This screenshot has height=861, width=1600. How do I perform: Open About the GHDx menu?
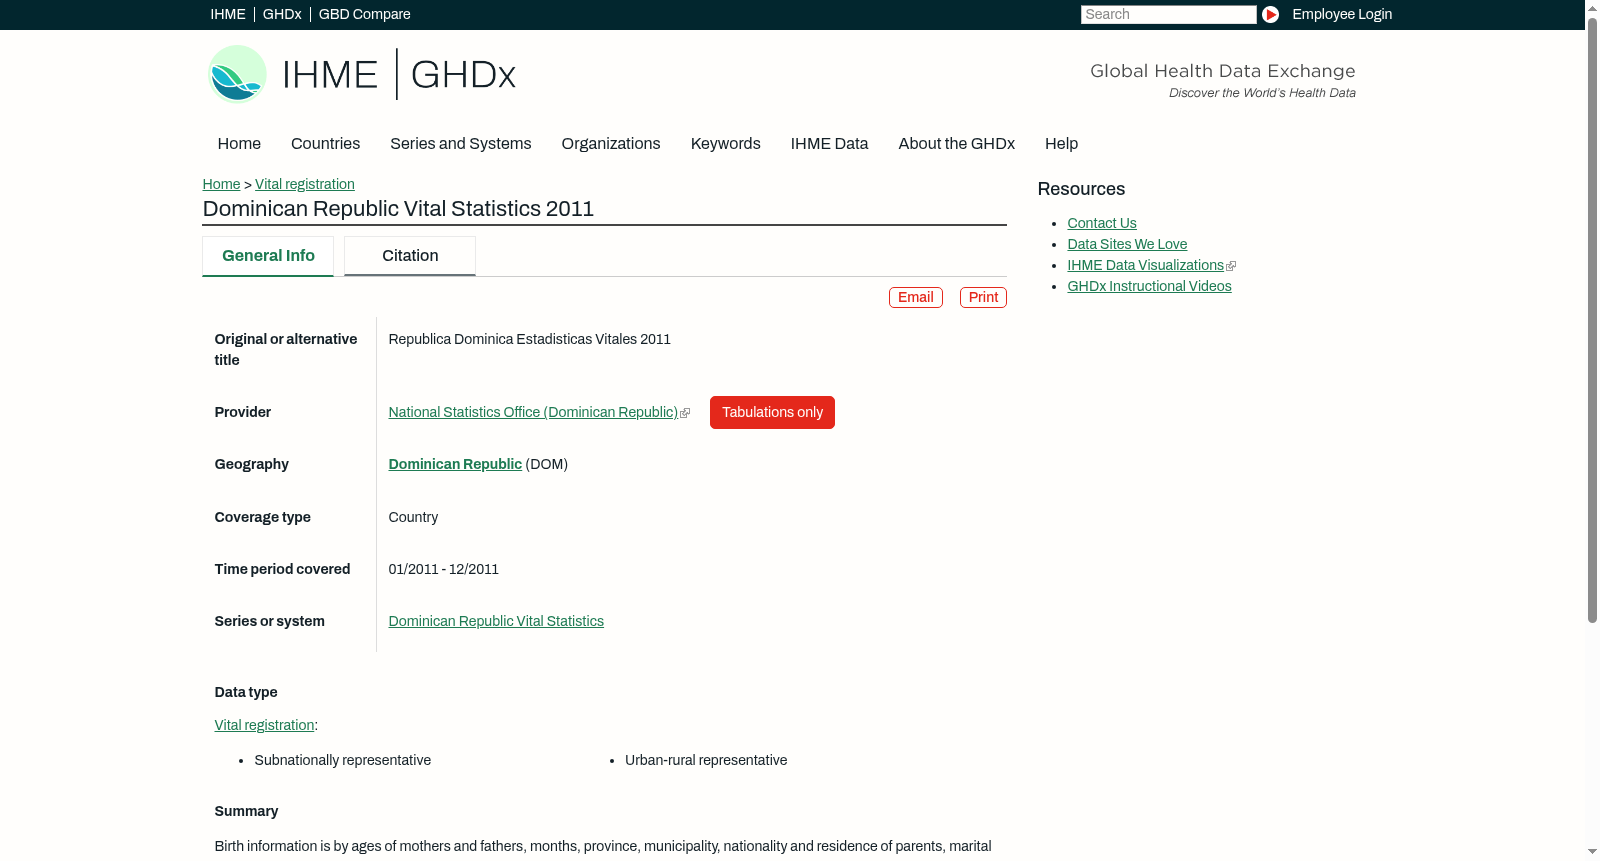(956, 144)
